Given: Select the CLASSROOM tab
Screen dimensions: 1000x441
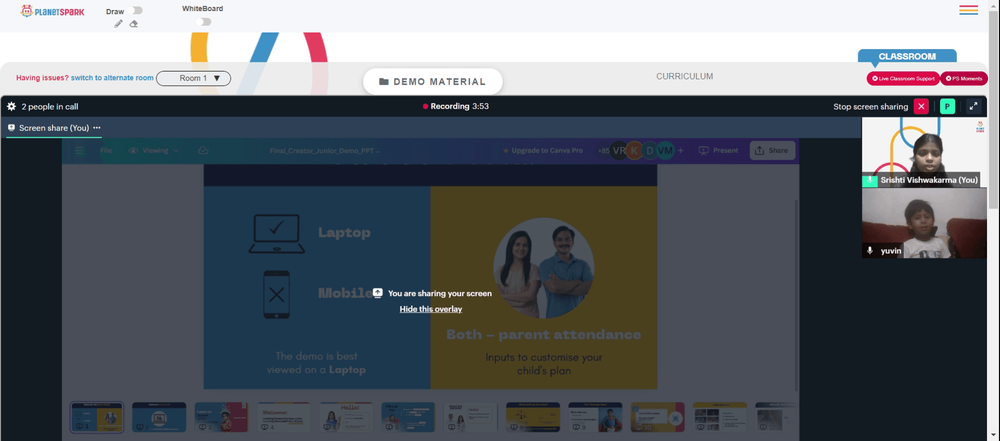Looking at the screenshot, I should (907, 56).
